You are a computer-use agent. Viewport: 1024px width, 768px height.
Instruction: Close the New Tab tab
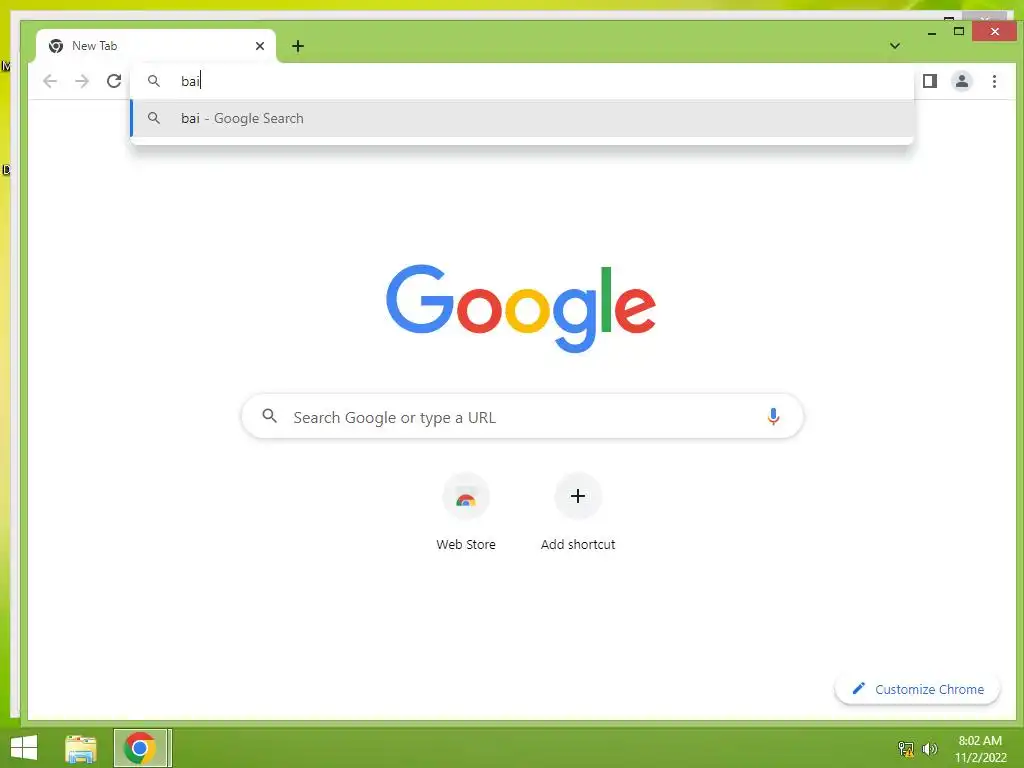(260, 46)
